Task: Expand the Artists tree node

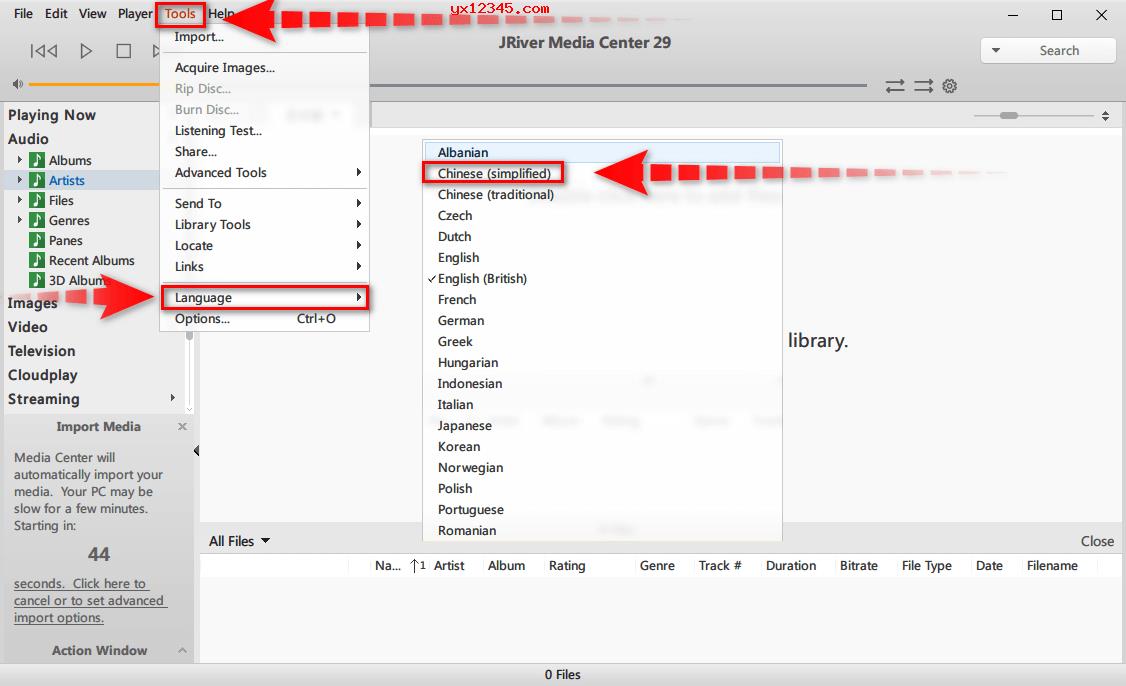Action: click(19, 180)
